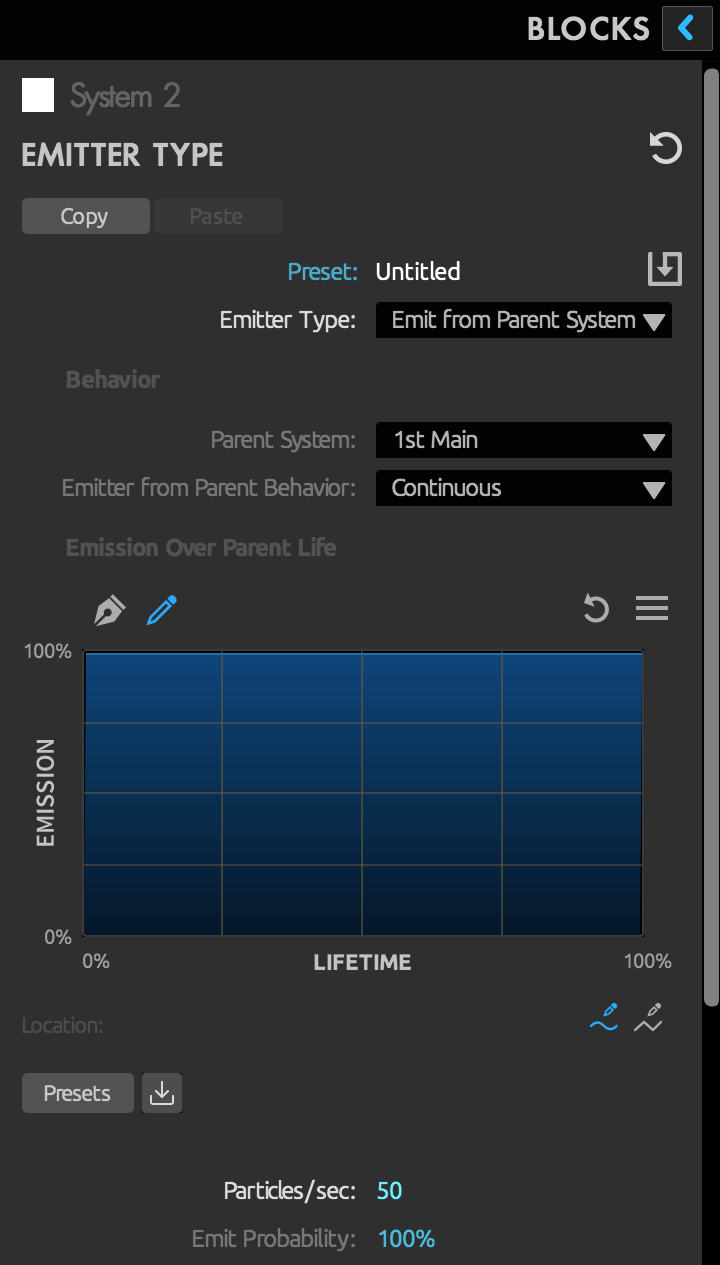Click the Emit Probability 100% value

[406, 1239]
